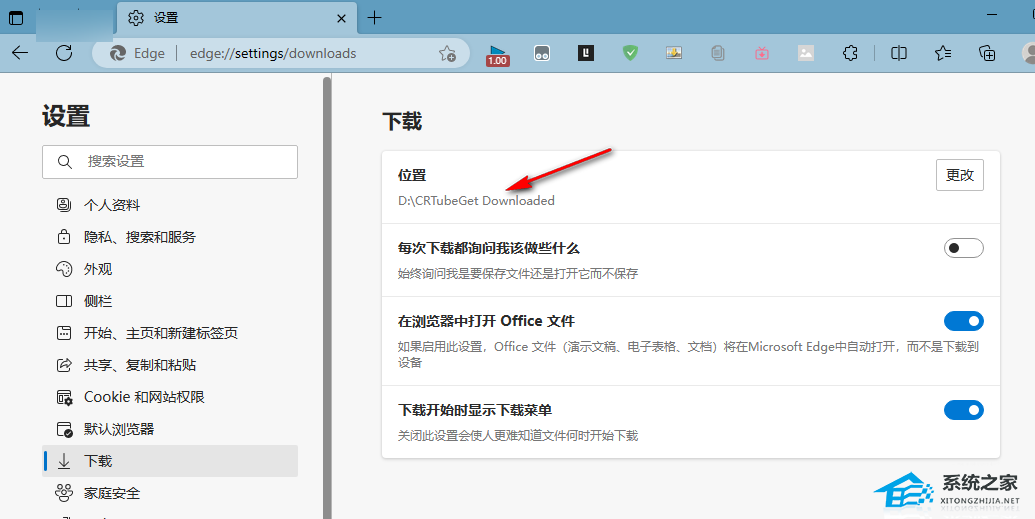The height and width of the screenshot is (519, 1035).
Task: Click 始终询问我是要保存文件还是打开它而不保存 description
Action: [518, 274]
